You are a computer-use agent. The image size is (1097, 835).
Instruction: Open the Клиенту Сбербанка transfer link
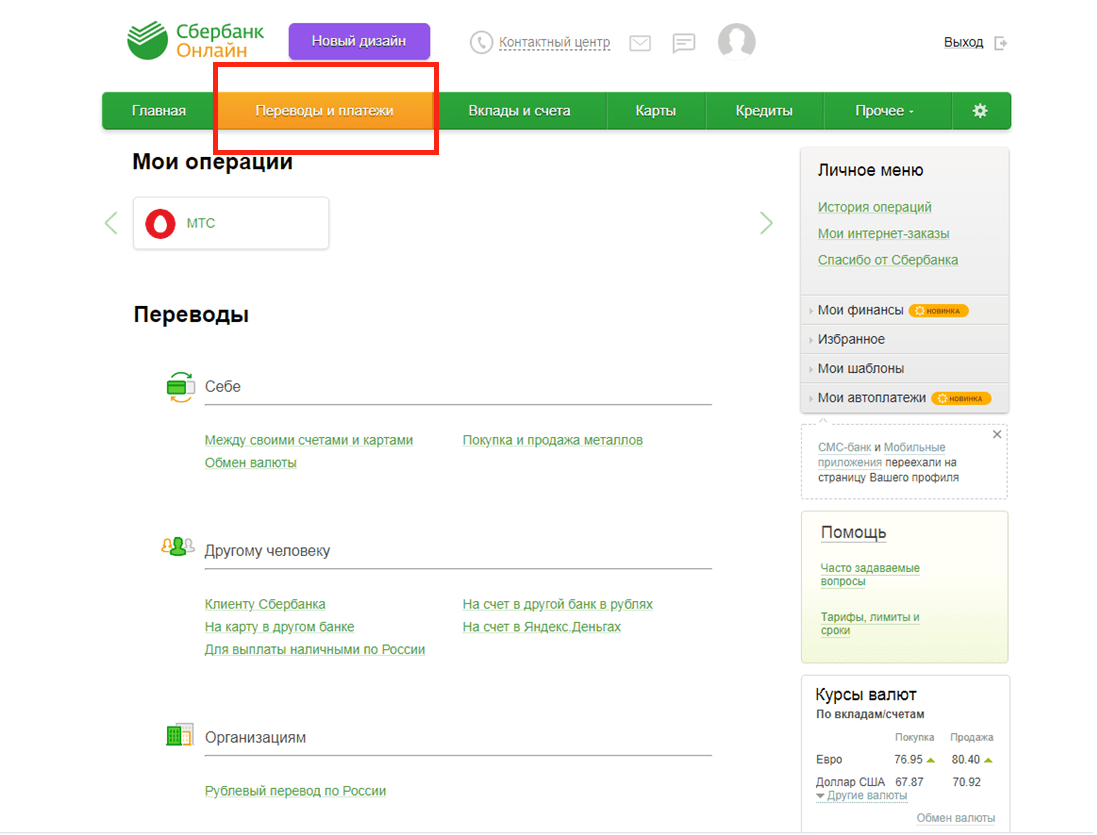[265, 604]
